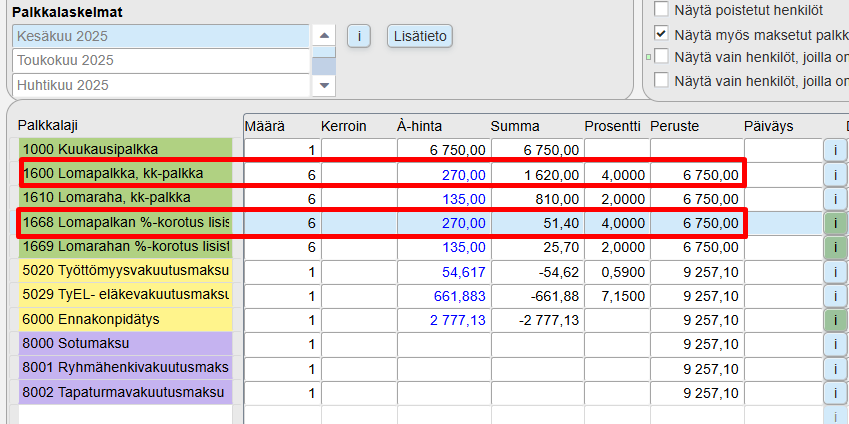
Task: Toggle the last Näytä vain henkilöt checkbox
Action: pos(661,79)
